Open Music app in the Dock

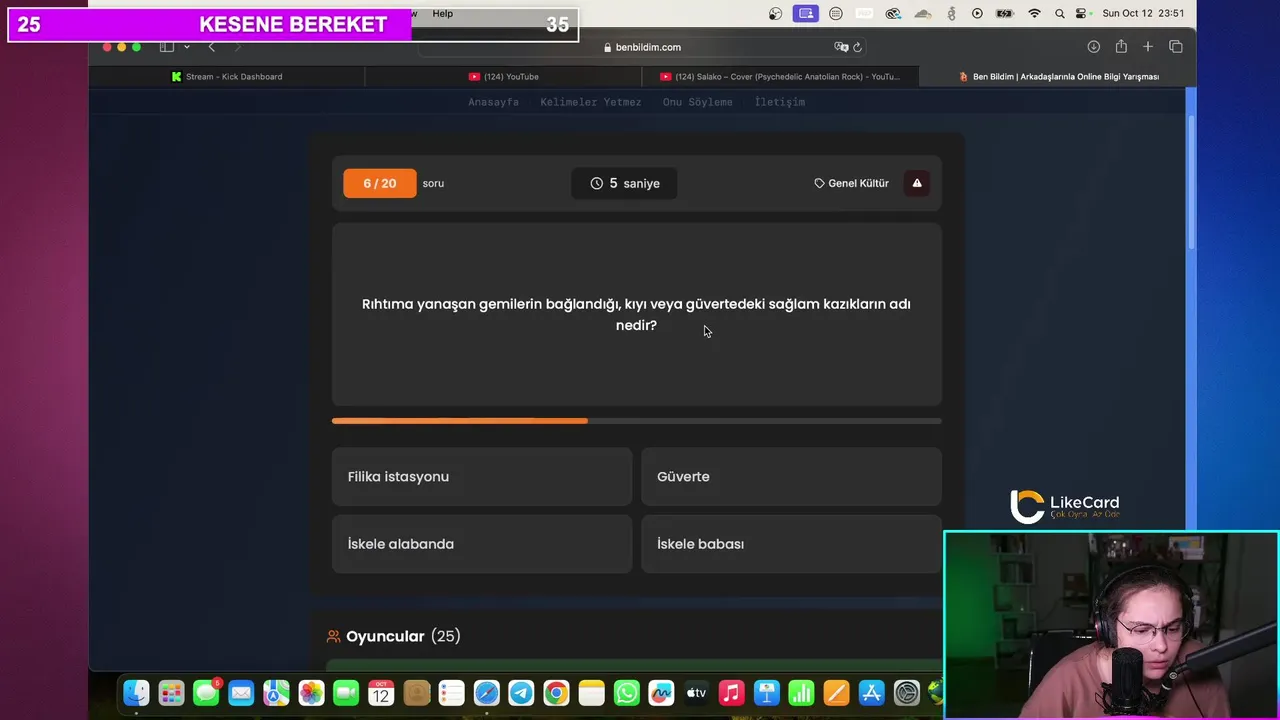[731, 693]
